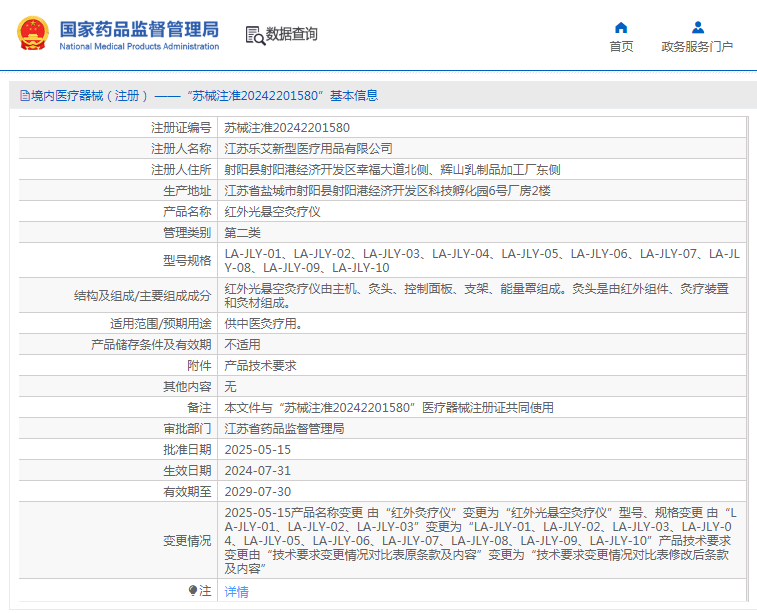Click registration number 苏械注准20242201580 value
Image resolution: width=757 pixels, height=613 pixels.
(x=287, y=127)
